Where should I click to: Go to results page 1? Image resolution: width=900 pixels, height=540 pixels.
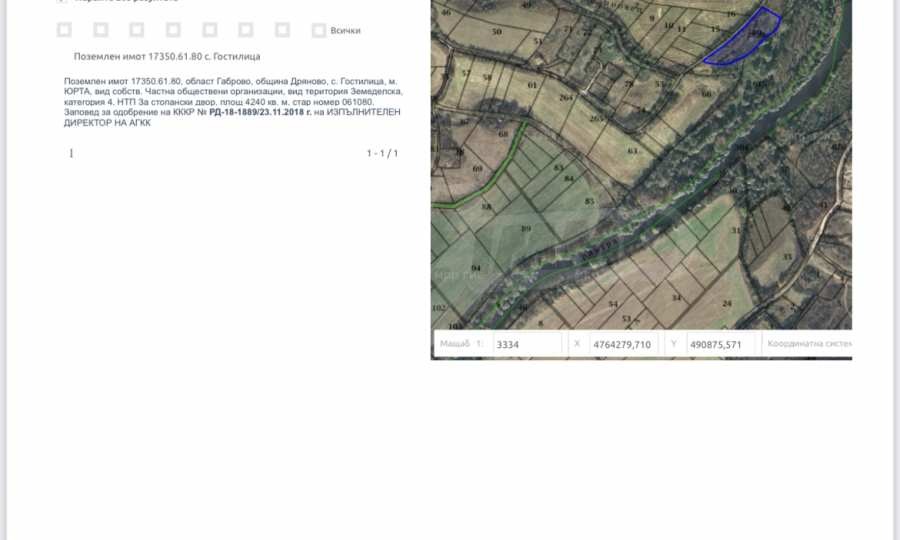click(71, 153)
